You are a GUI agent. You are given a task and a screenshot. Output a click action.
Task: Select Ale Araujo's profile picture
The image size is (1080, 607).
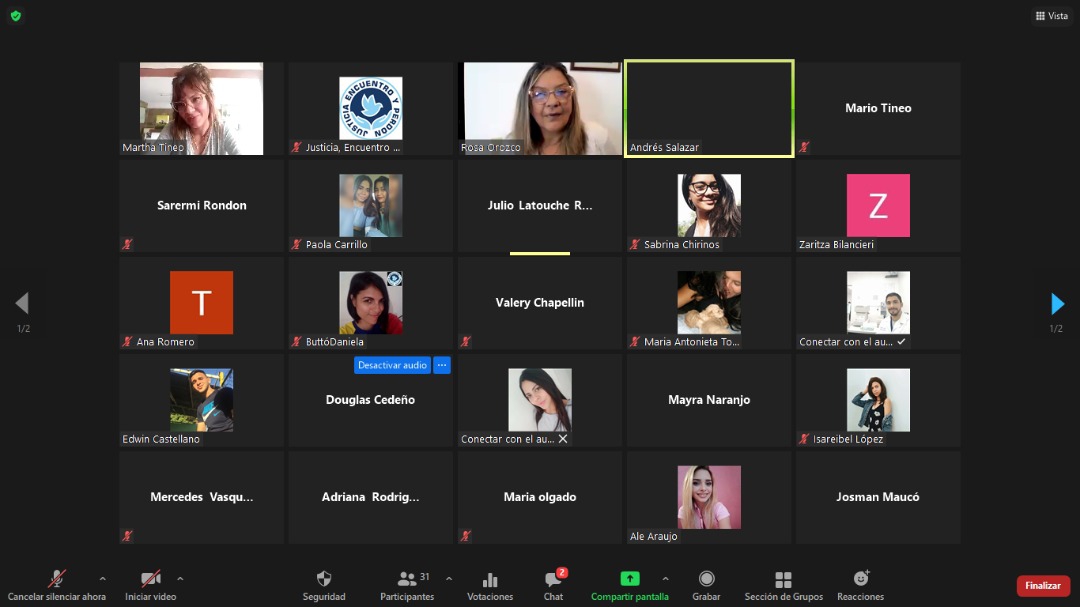709,497
